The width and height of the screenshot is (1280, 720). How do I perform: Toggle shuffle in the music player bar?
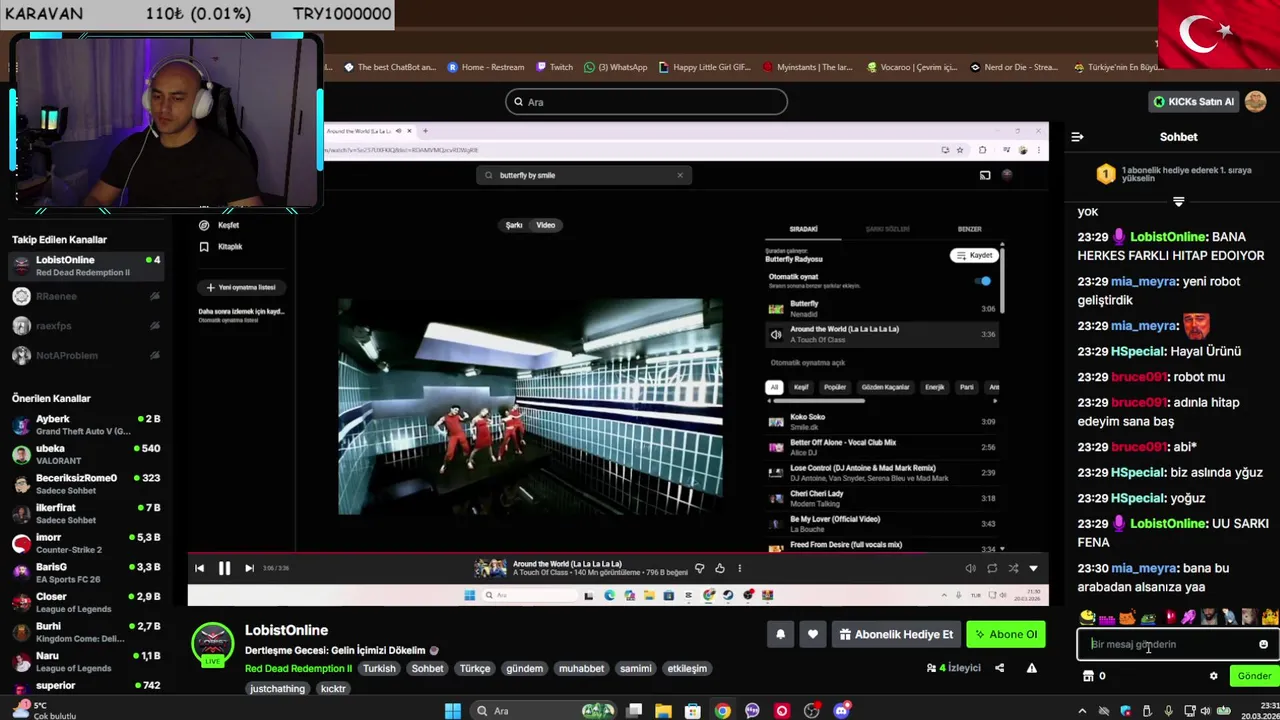click(x=1013, y=568)
